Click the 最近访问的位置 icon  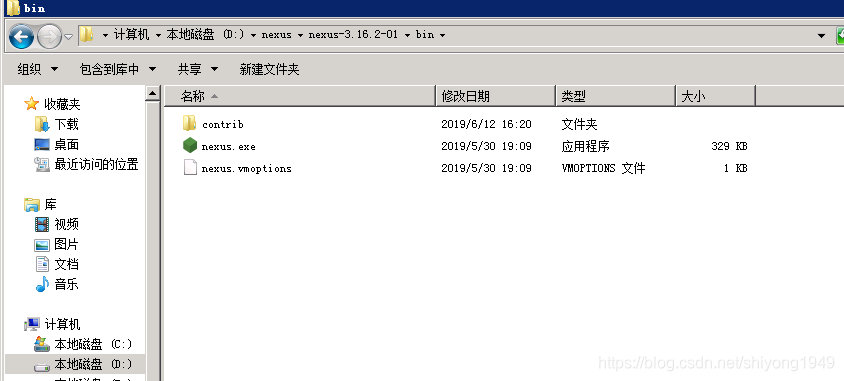(42, 164)
